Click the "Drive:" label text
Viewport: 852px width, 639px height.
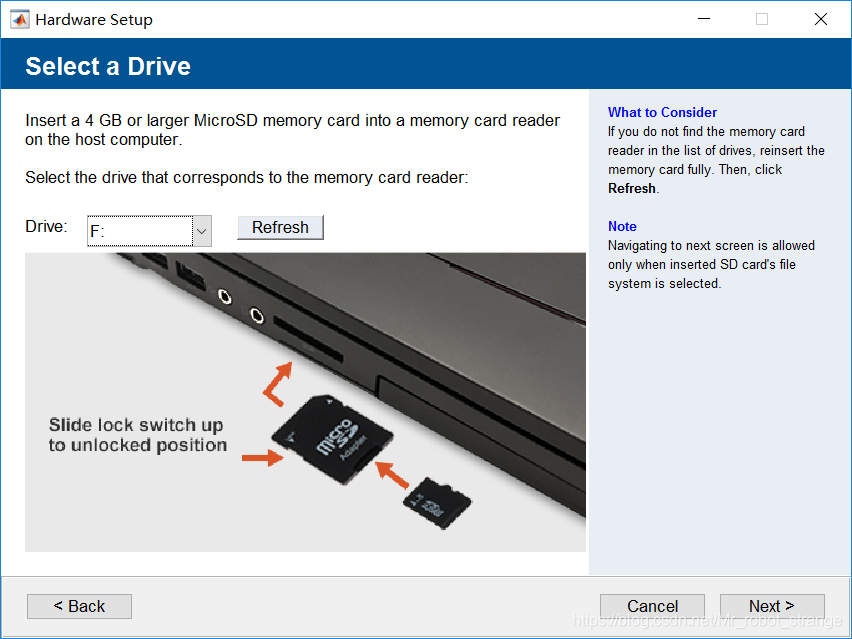[x=46, y=227]
